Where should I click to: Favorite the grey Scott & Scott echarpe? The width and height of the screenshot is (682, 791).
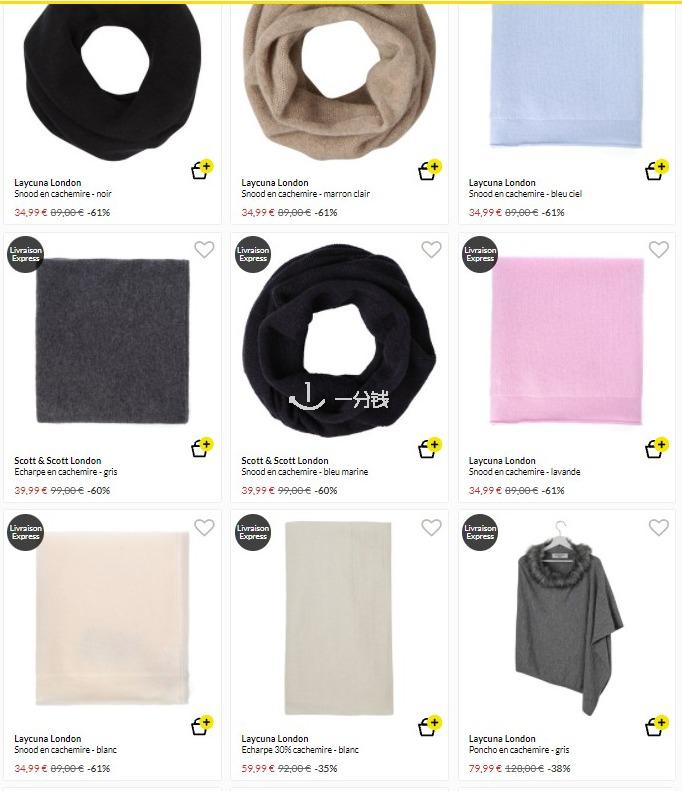click(x=204, y=249)
